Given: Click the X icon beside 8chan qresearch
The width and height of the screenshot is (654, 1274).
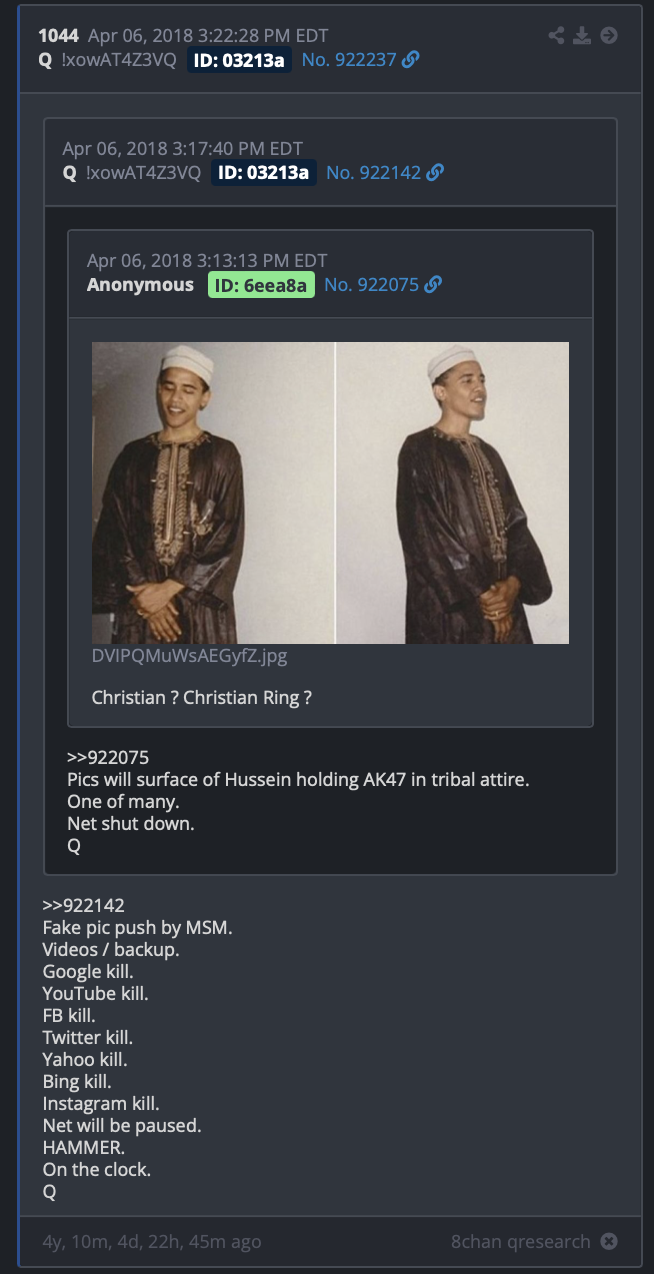Looking at the screenshot, I should click(x=609, y=1242).
